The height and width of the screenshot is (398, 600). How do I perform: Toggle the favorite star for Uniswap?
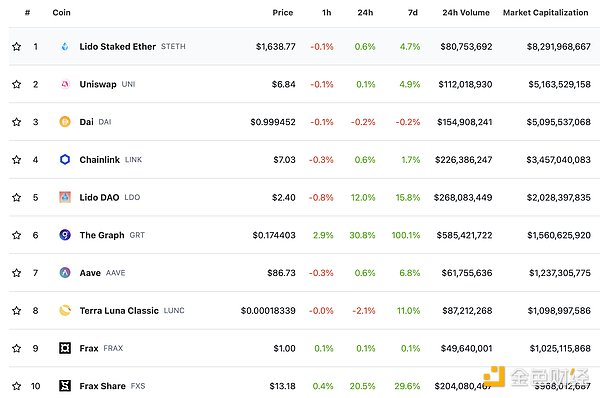click(16, 84)
